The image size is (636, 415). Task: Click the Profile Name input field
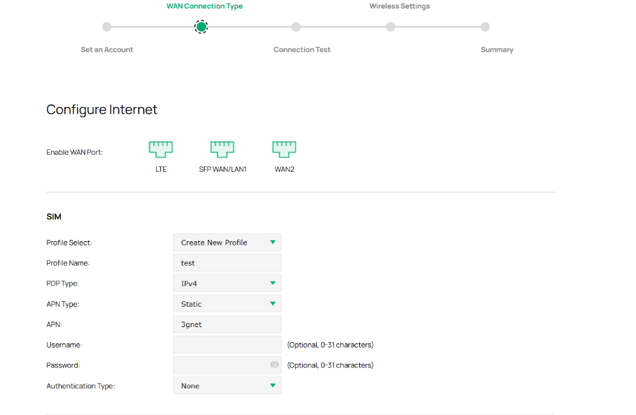click(227, 263)
